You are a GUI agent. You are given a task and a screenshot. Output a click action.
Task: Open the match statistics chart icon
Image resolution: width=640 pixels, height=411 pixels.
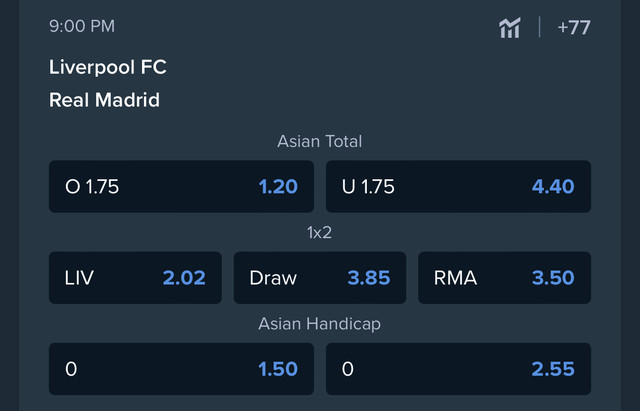510,28
